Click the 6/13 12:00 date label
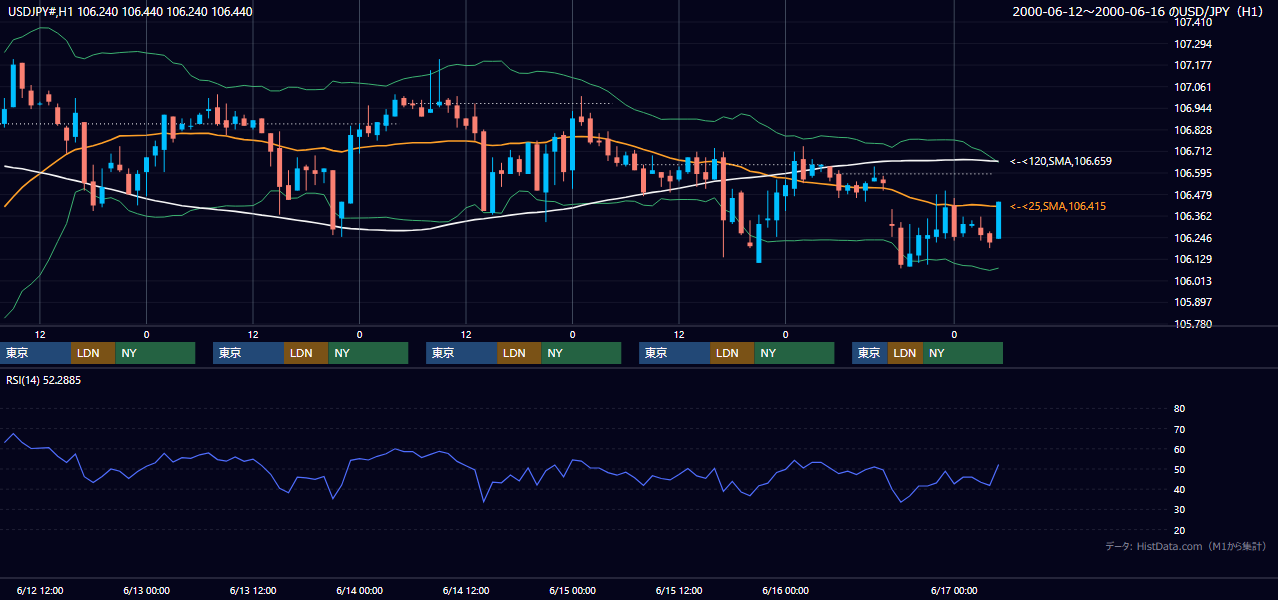The width and height of the screenshot is (1278, 600). tap(253, 590)
